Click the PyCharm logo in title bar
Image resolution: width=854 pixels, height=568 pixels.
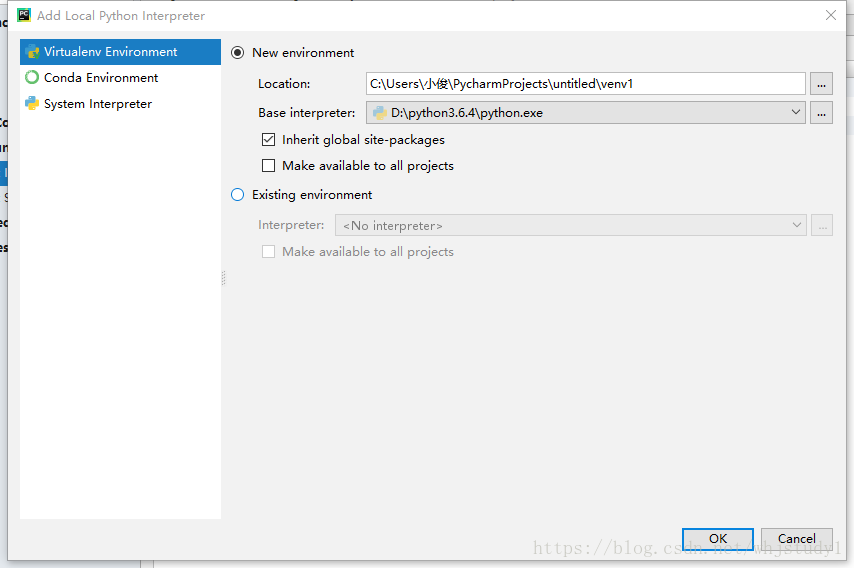(24, 15)
